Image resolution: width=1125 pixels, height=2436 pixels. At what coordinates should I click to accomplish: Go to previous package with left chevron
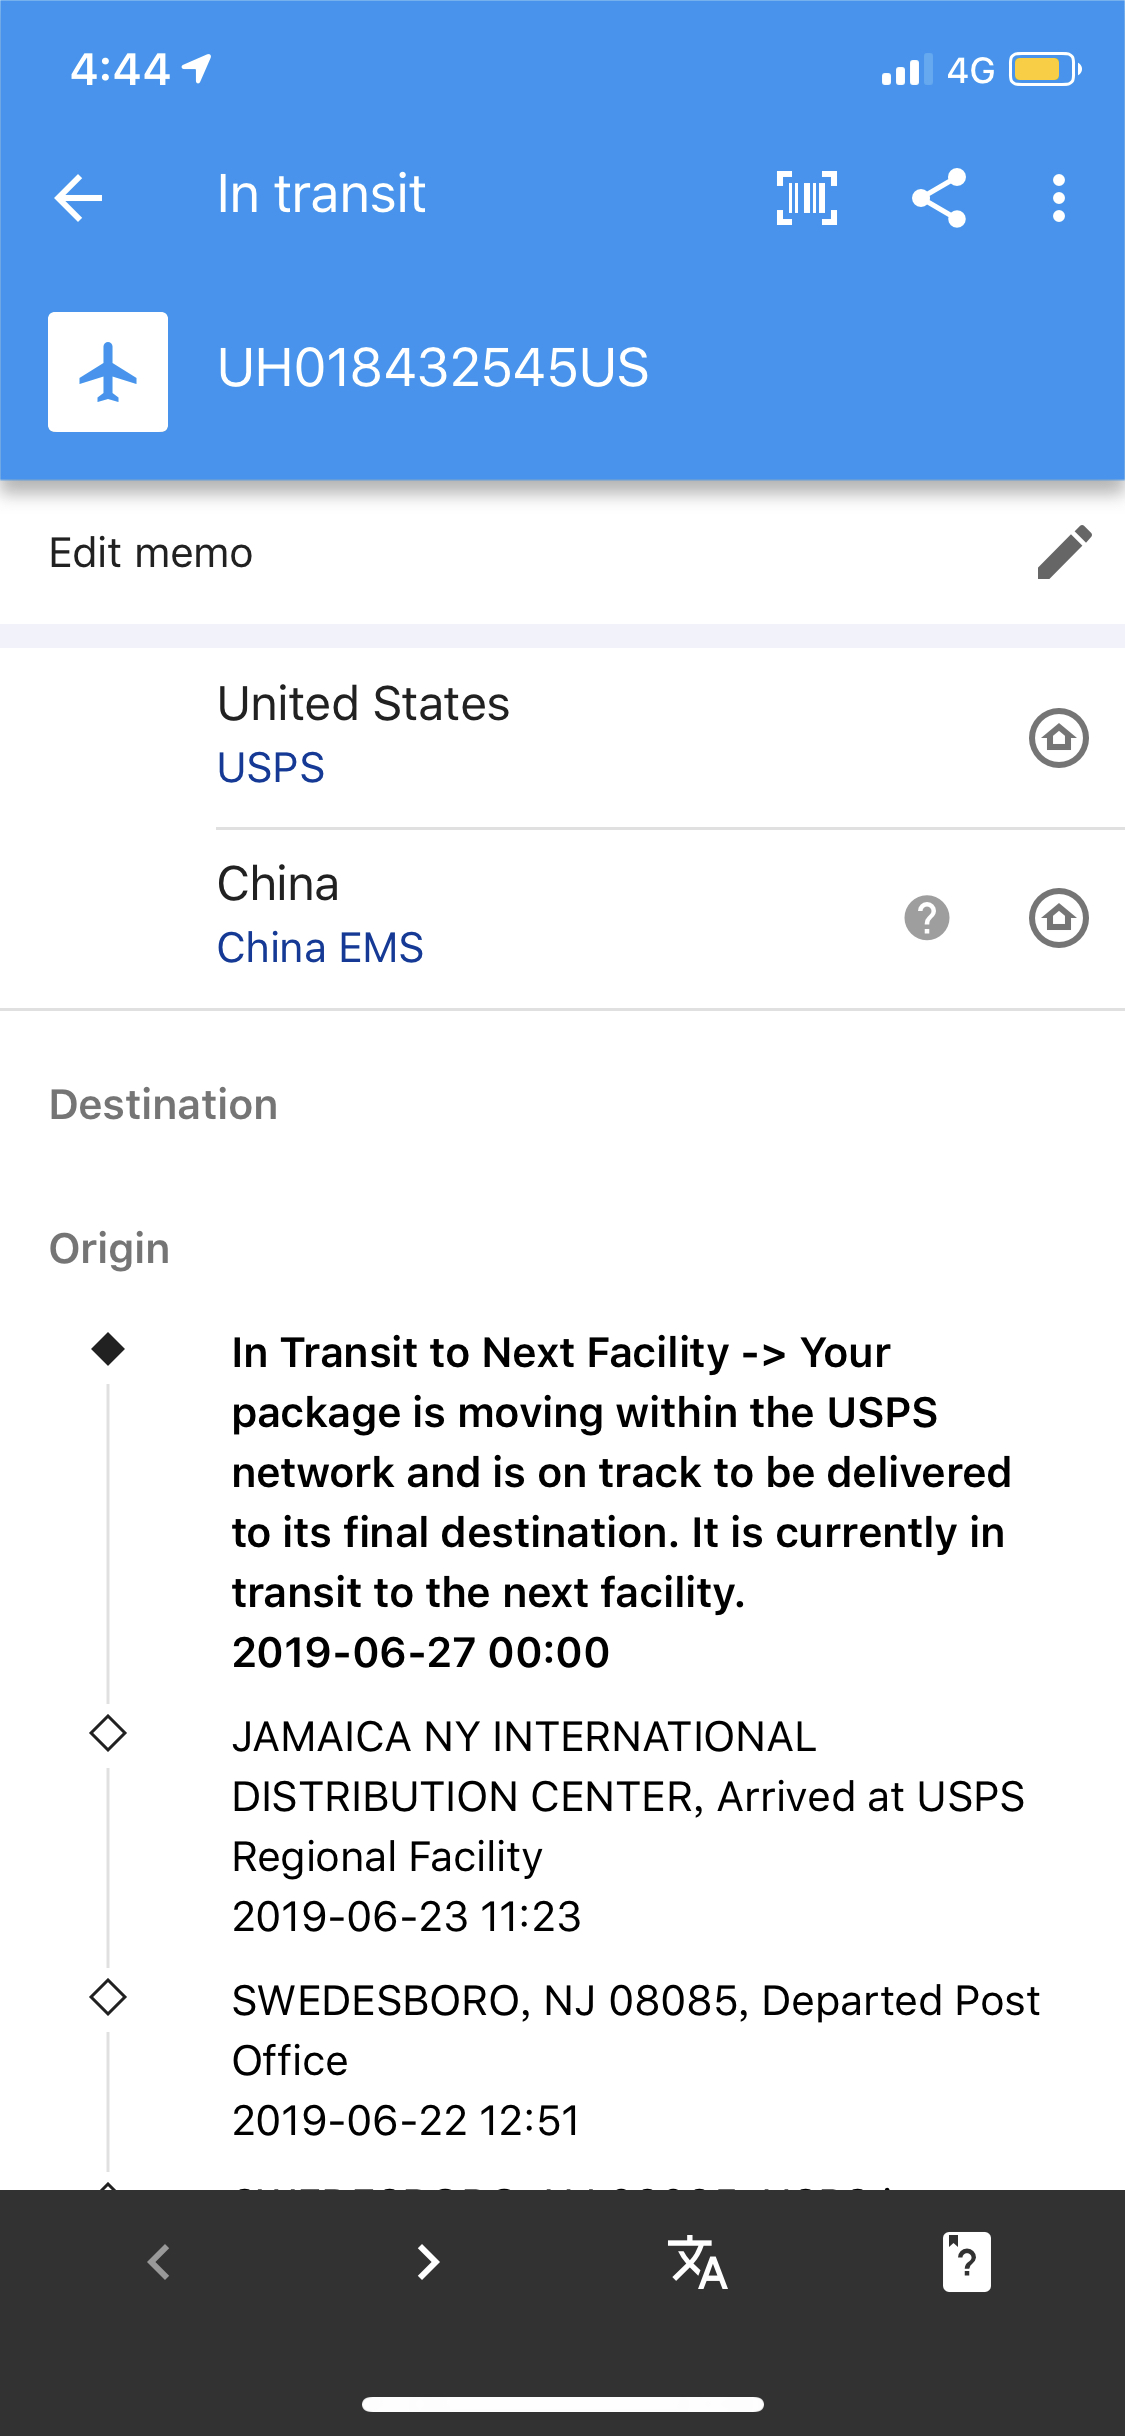(x=158, y=2262)
